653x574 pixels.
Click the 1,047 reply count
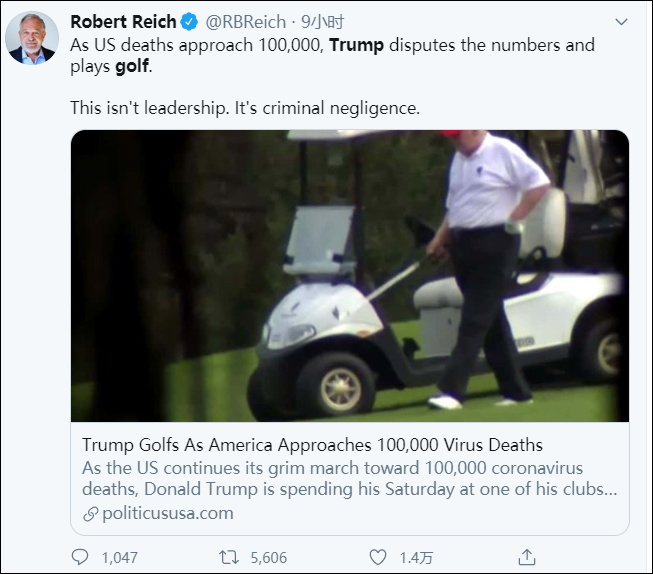(119, 557)
